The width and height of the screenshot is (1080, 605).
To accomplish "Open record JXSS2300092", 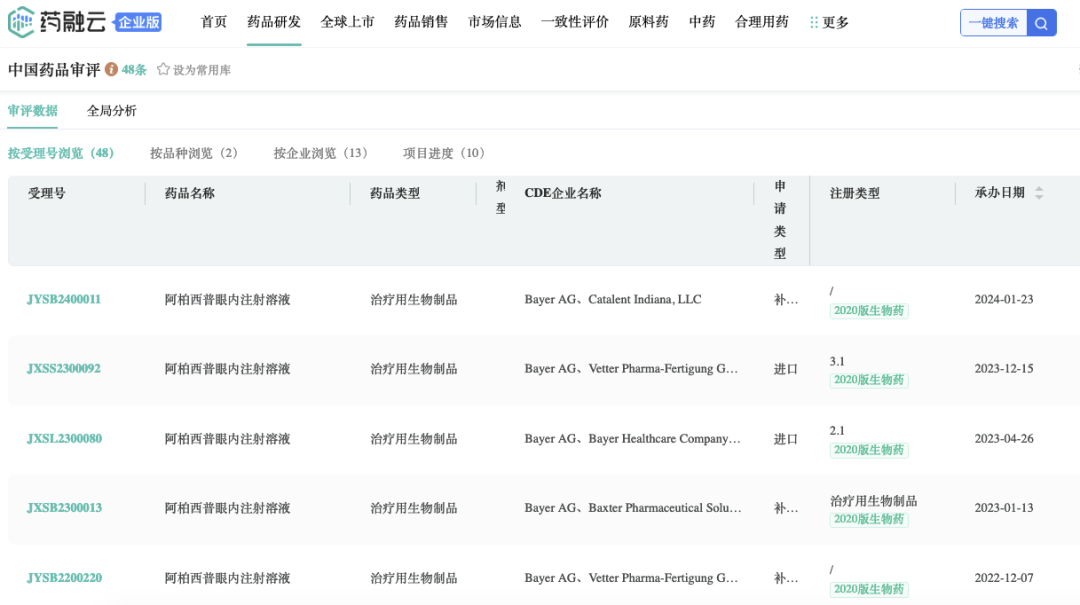I will click(64, 369).
